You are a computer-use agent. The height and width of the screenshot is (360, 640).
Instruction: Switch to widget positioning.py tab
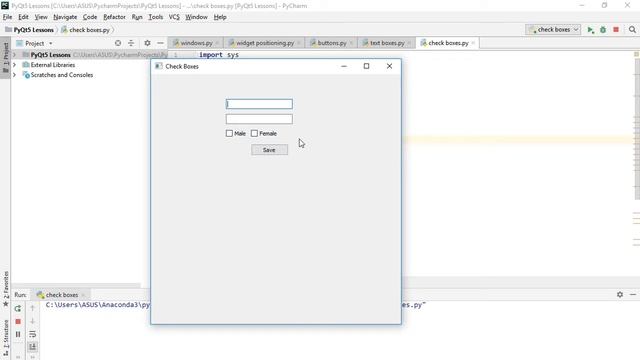(x=264, y=43)
